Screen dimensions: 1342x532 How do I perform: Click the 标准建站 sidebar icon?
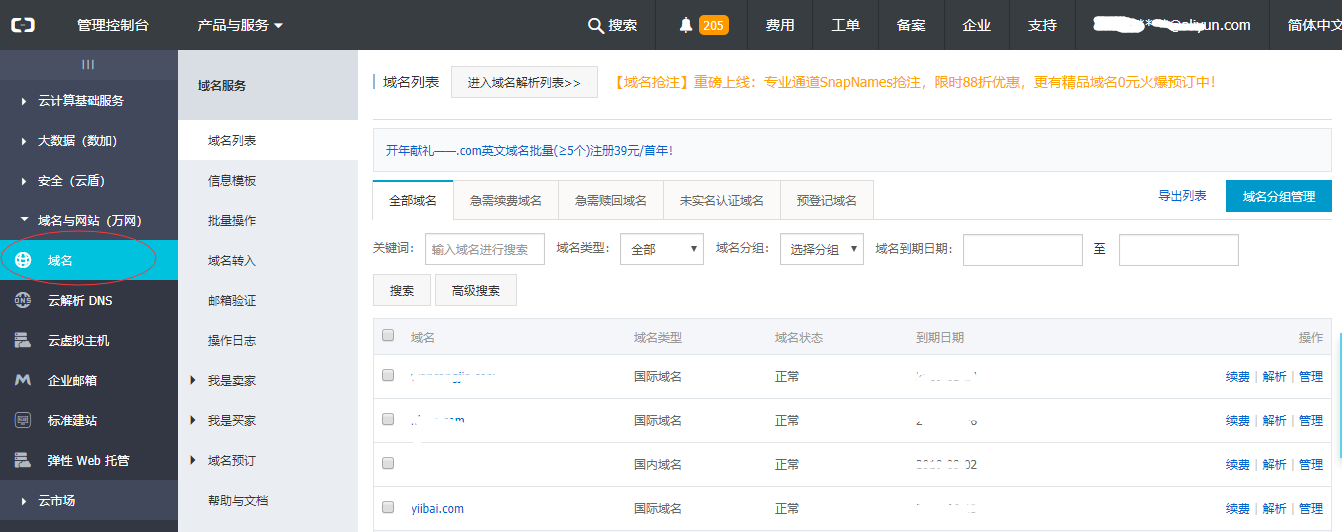23,420
